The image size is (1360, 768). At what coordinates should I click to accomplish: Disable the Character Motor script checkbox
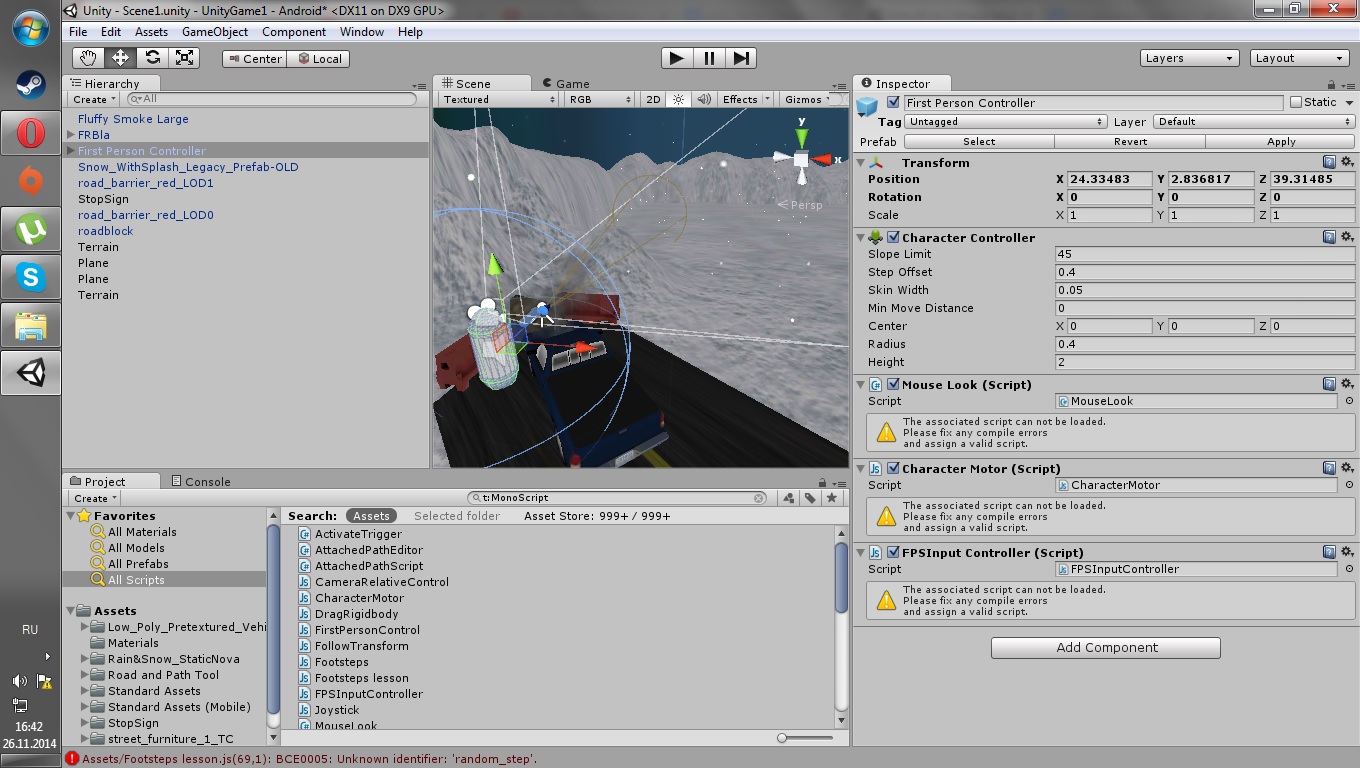(893, 468)
